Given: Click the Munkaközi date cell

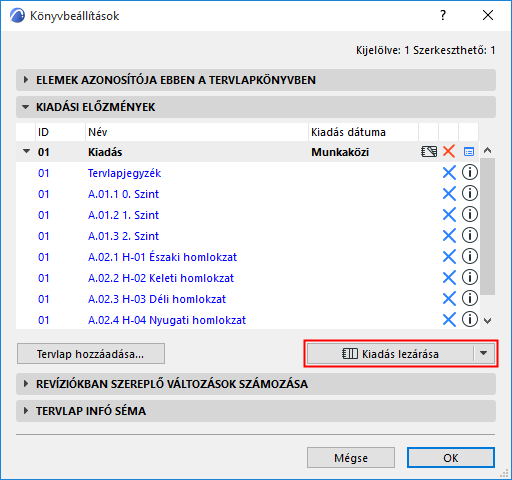Looking at the screenshot, I should tap(340, 152).
